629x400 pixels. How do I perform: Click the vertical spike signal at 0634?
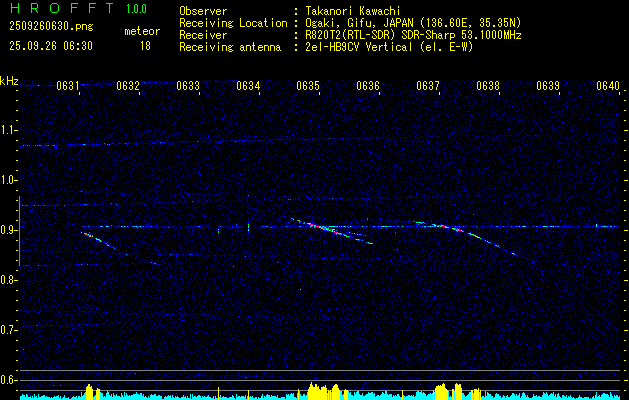(248, 227)
